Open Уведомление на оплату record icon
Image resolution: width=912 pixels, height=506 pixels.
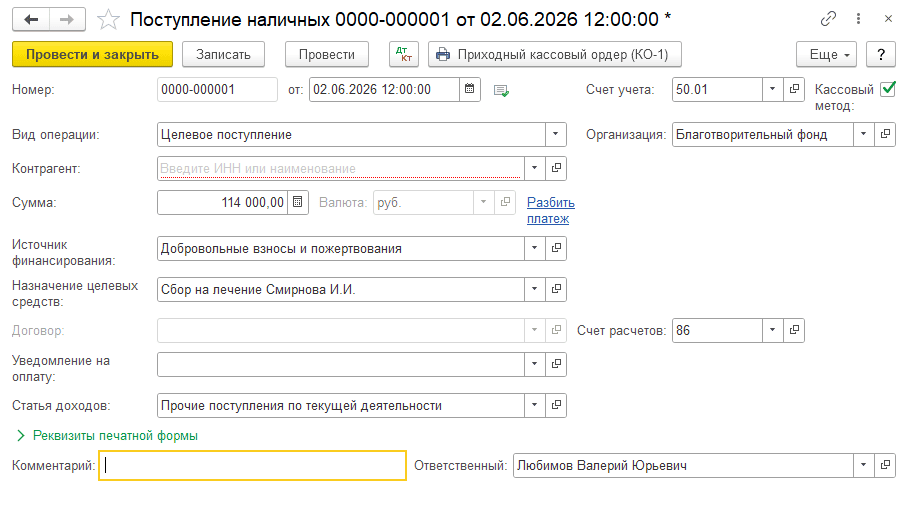(x=556, y=364)
